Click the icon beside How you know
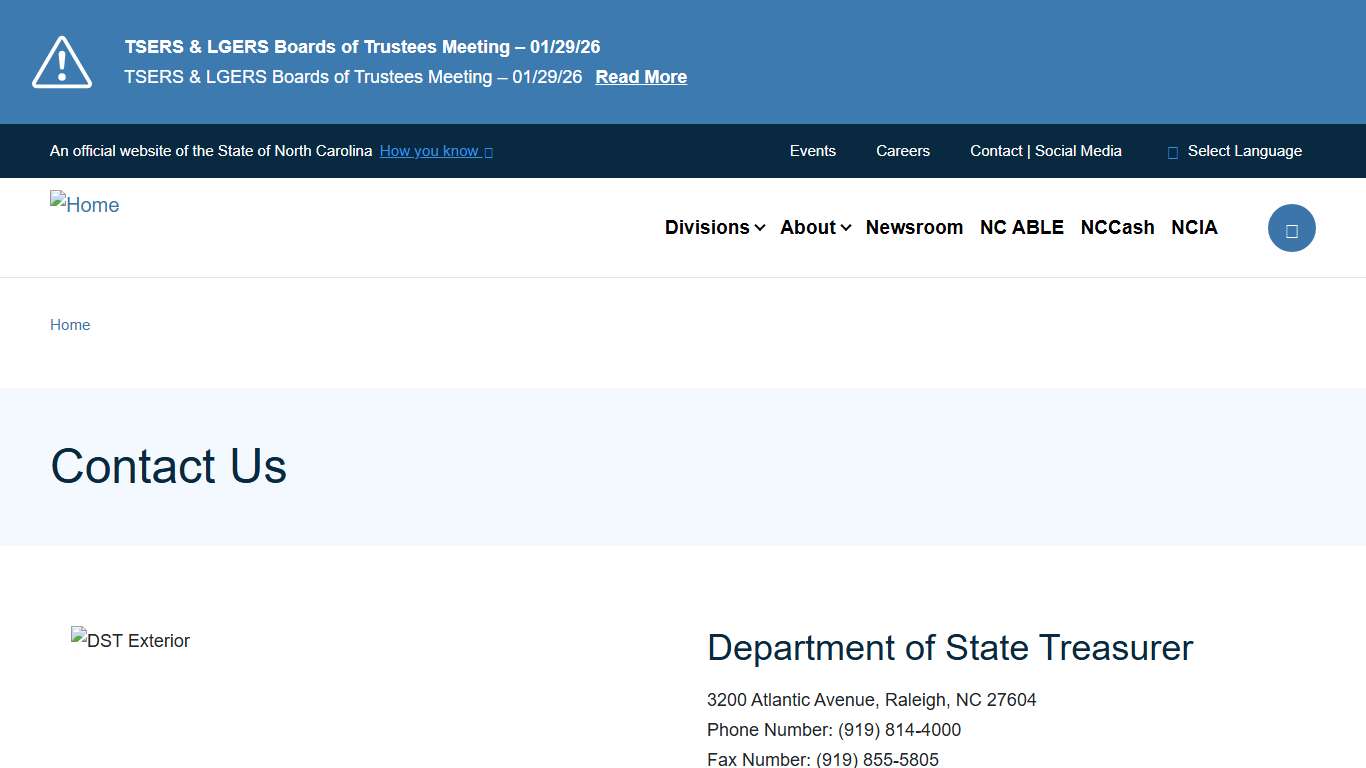 coord(488,152)
